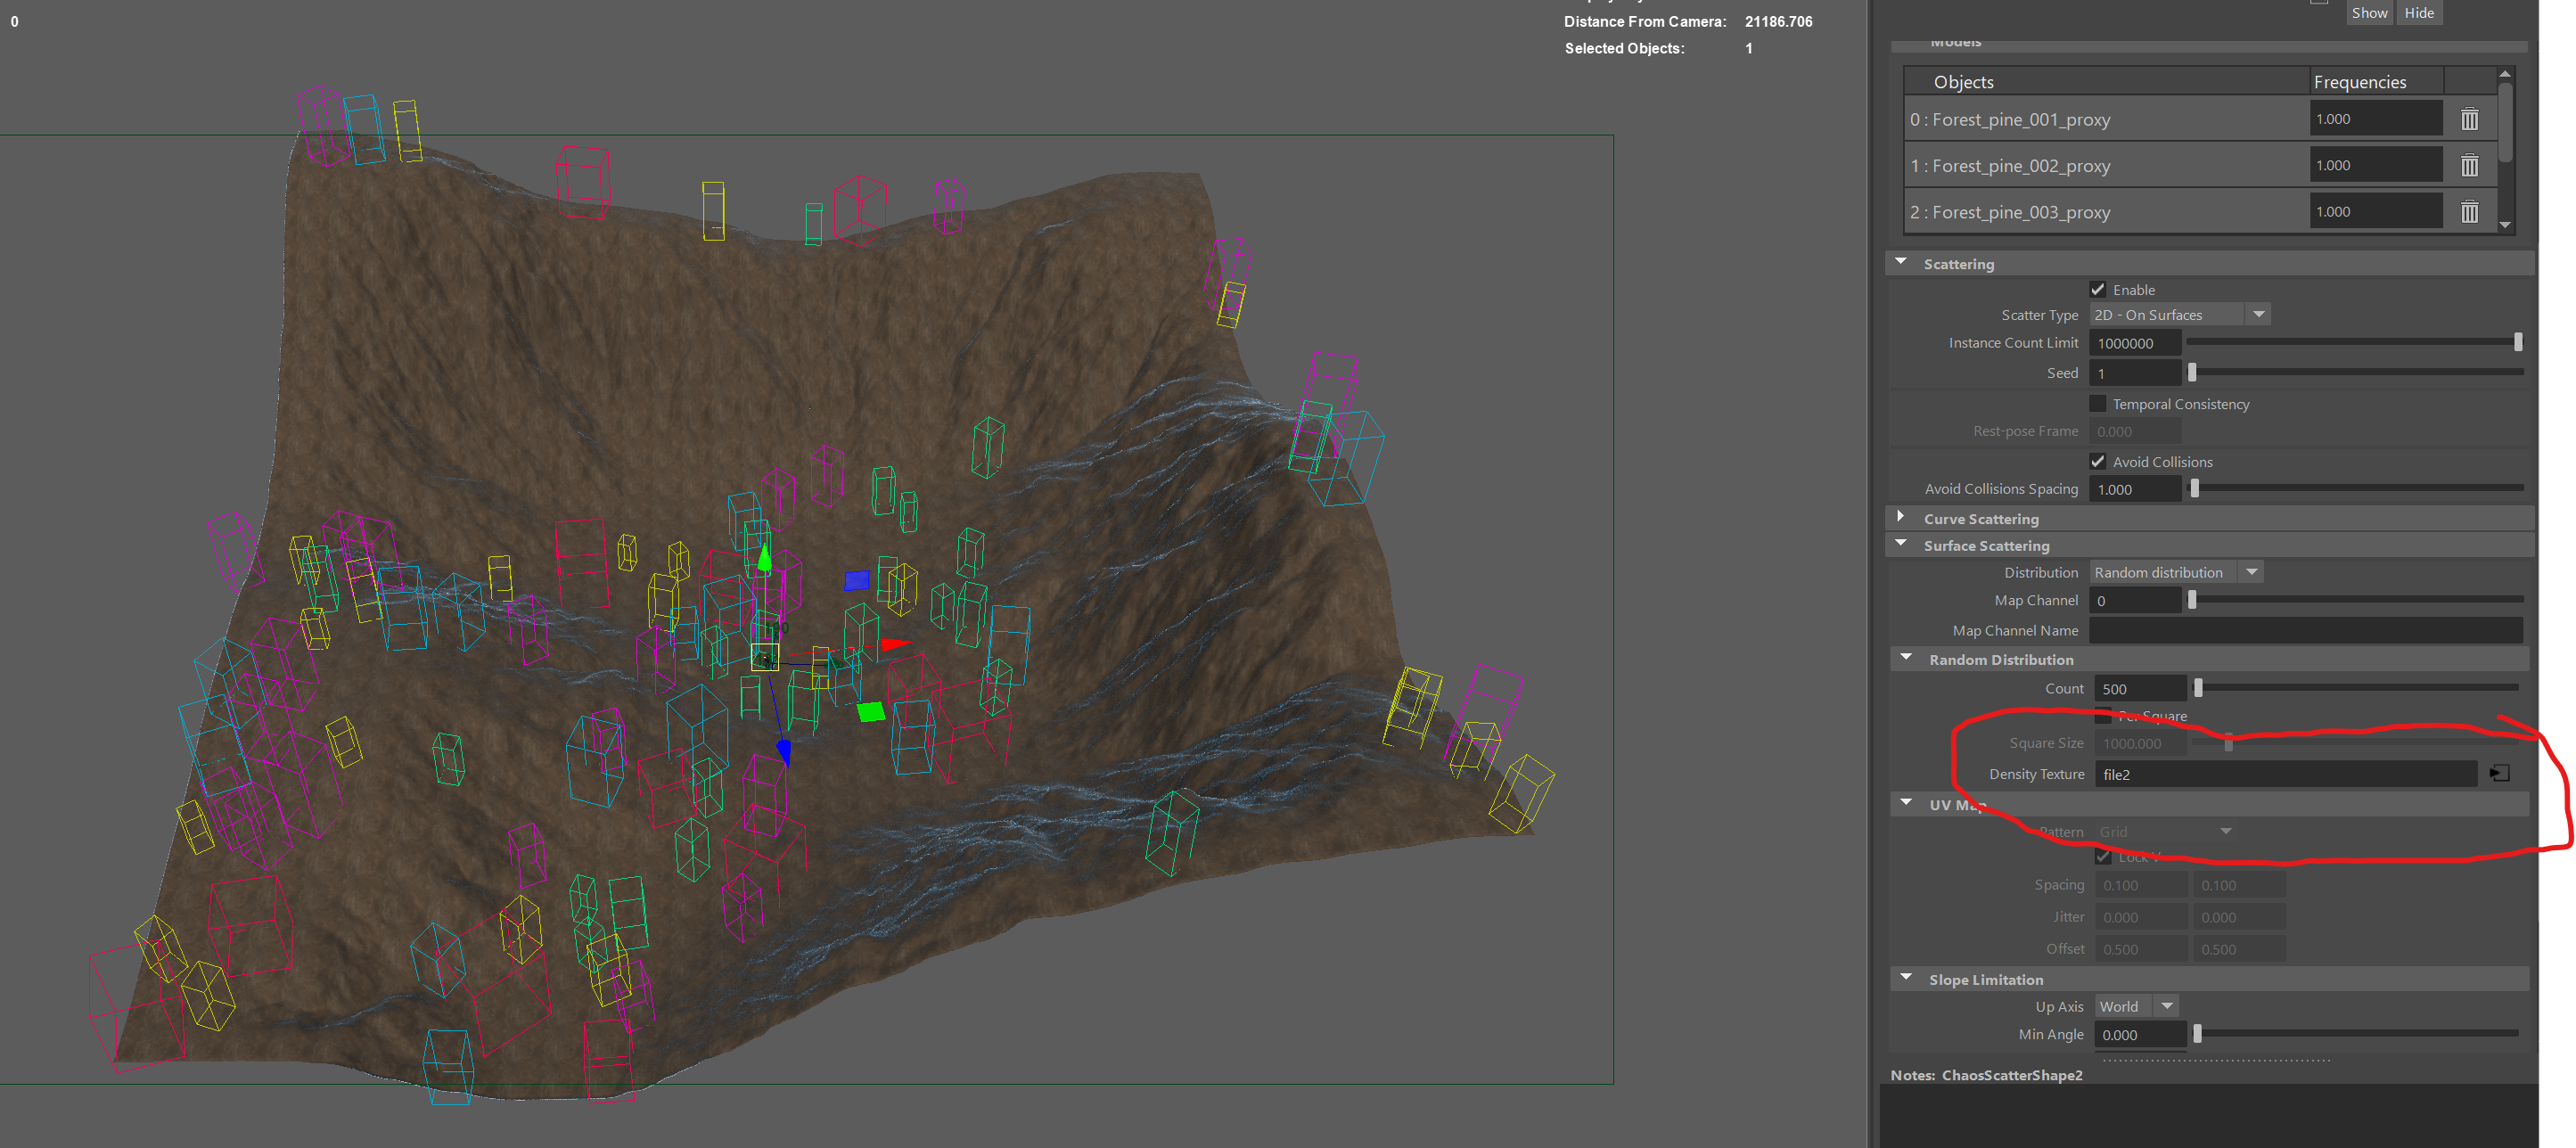Screen dimensions: 2576x1148
Task: Click the Count value field showing 500
Action: click(x=2141, y=689)
